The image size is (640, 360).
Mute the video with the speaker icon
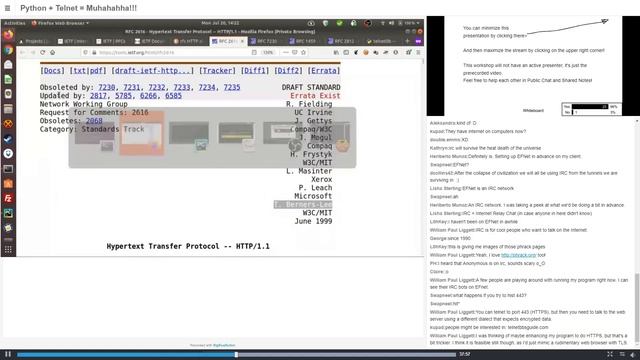click(633, 354)
